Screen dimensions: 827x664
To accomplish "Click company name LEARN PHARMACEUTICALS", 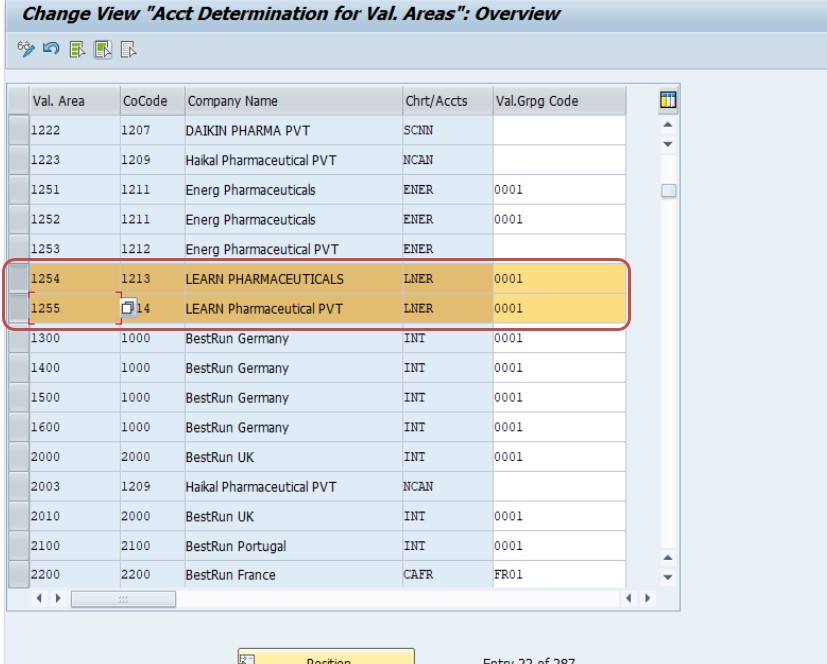I will coord(264,278).
